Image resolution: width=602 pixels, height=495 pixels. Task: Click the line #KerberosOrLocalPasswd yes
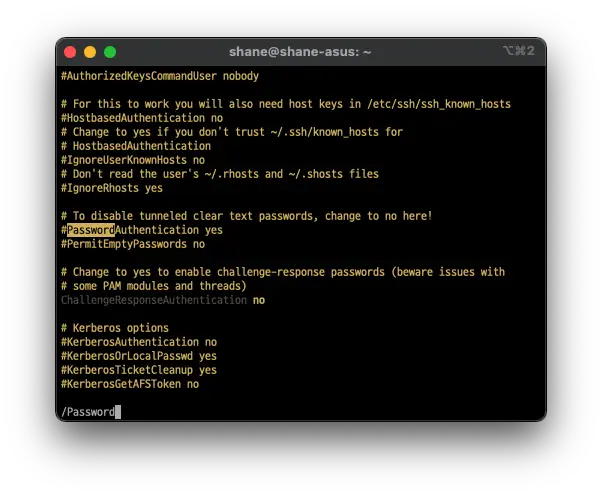[139, 356]
